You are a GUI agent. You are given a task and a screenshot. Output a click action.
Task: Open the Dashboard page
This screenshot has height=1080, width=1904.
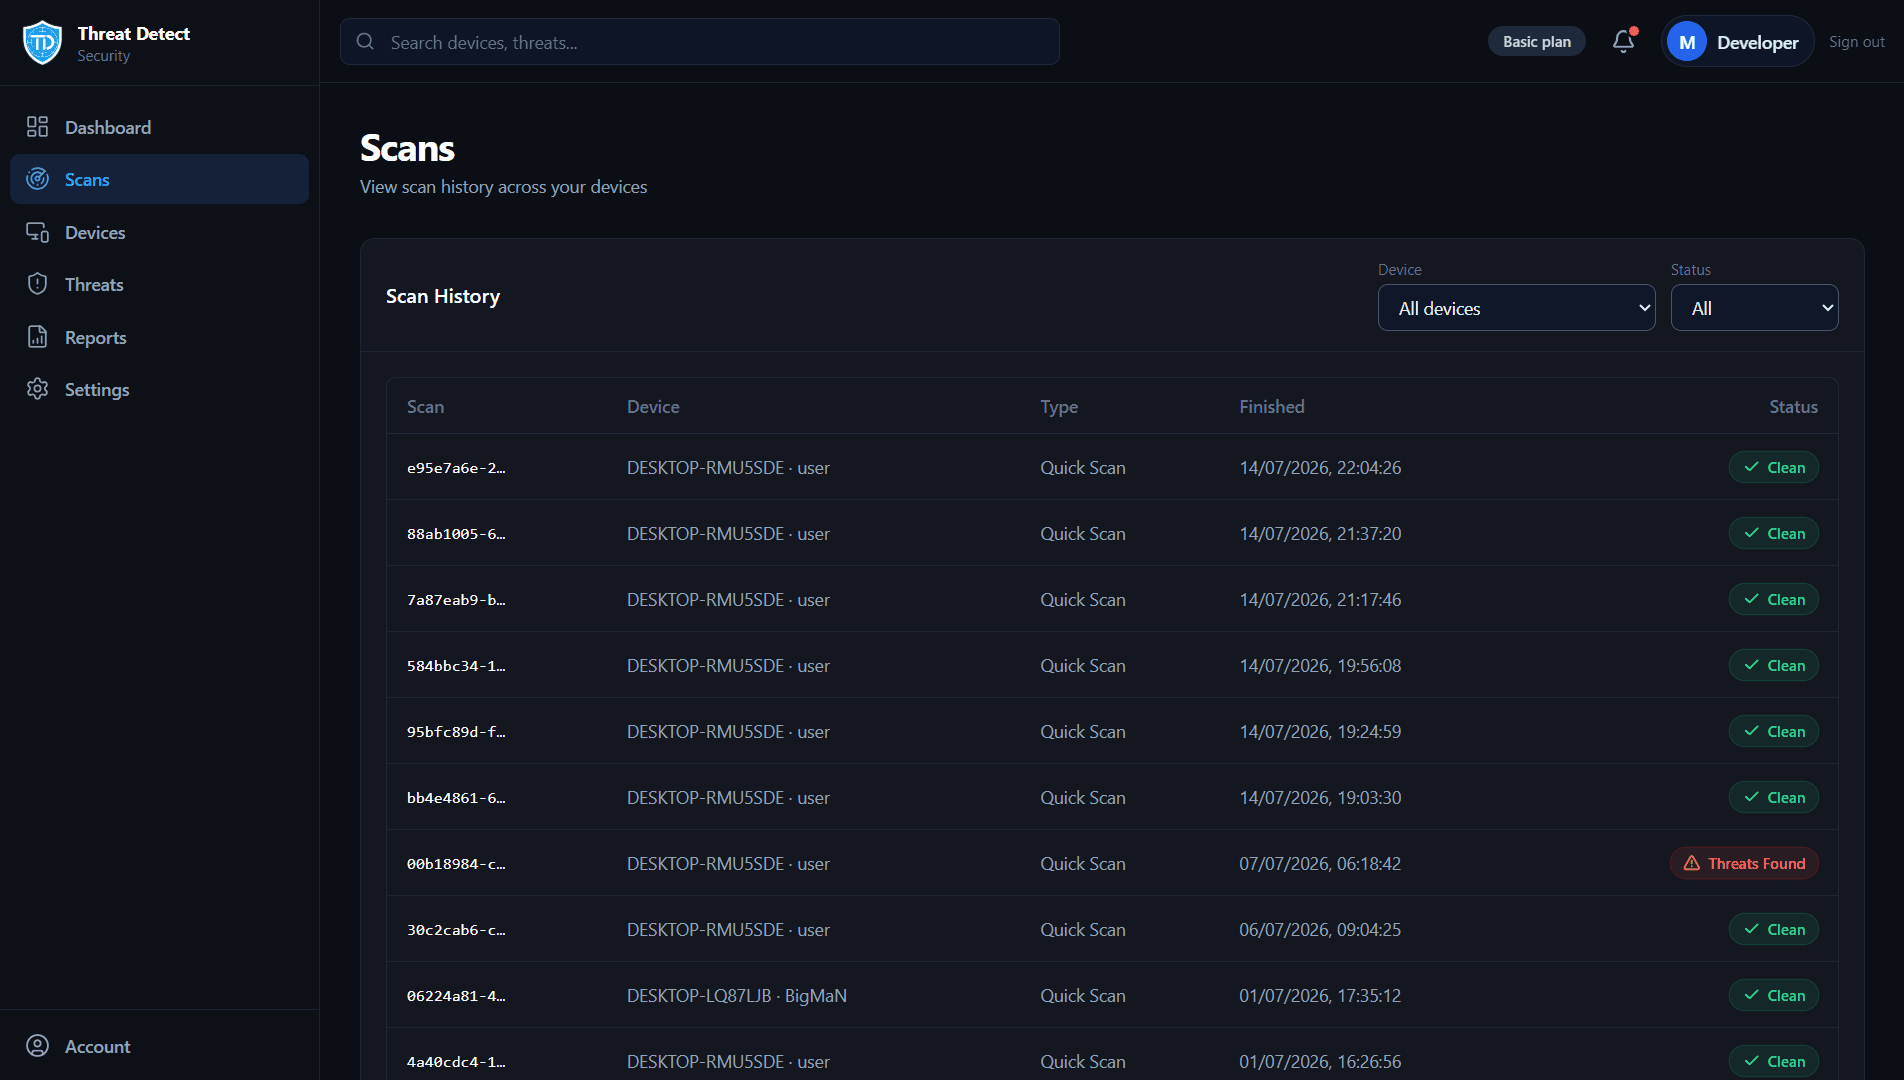point(159,127)
